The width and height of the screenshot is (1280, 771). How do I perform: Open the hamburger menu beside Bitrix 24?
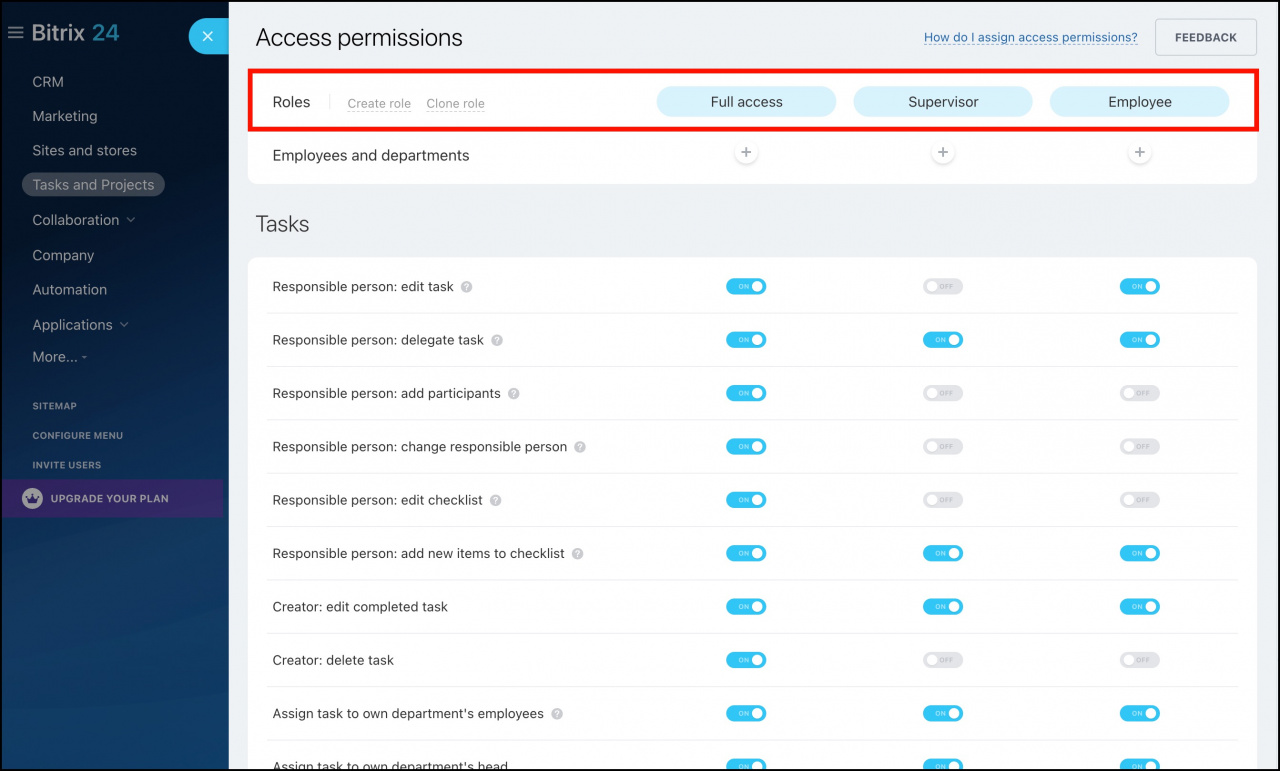15,33
